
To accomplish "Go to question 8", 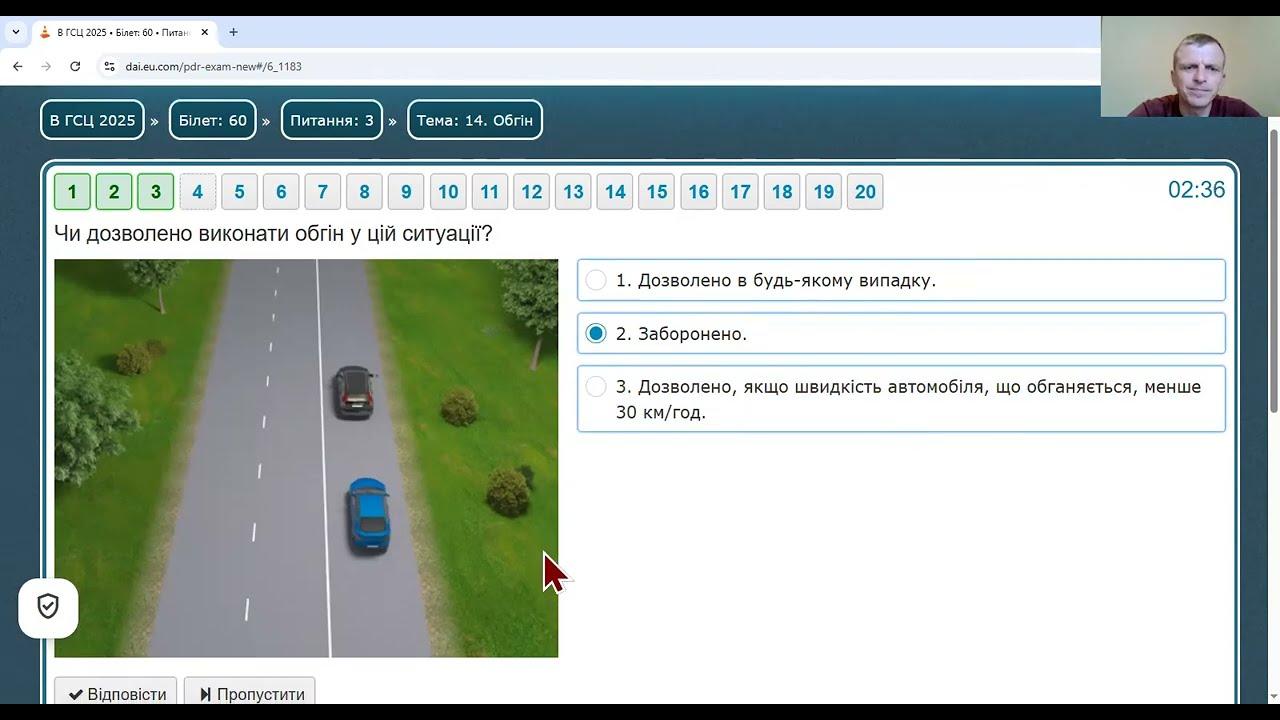I will 364,192.
